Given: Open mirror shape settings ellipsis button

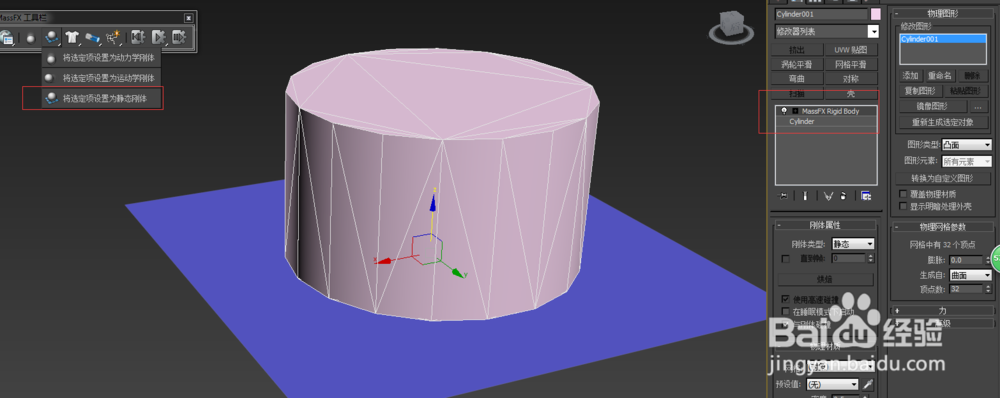Looking at the screenshot, I should click(978, 107).
